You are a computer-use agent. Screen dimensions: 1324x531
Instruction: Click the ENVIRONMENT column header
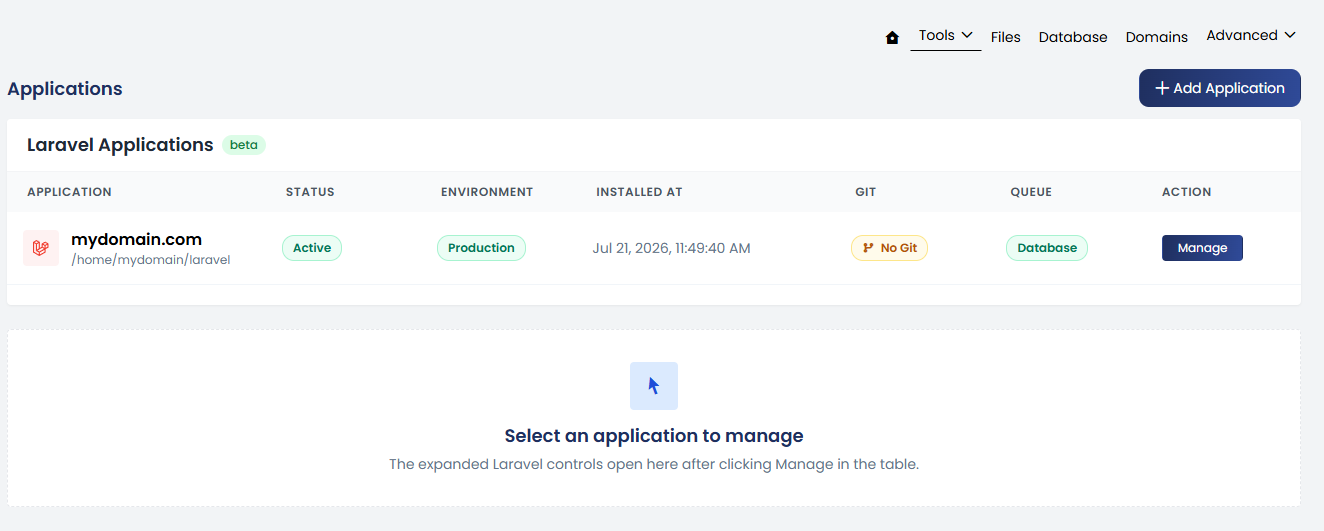click(x=487, y=192)
